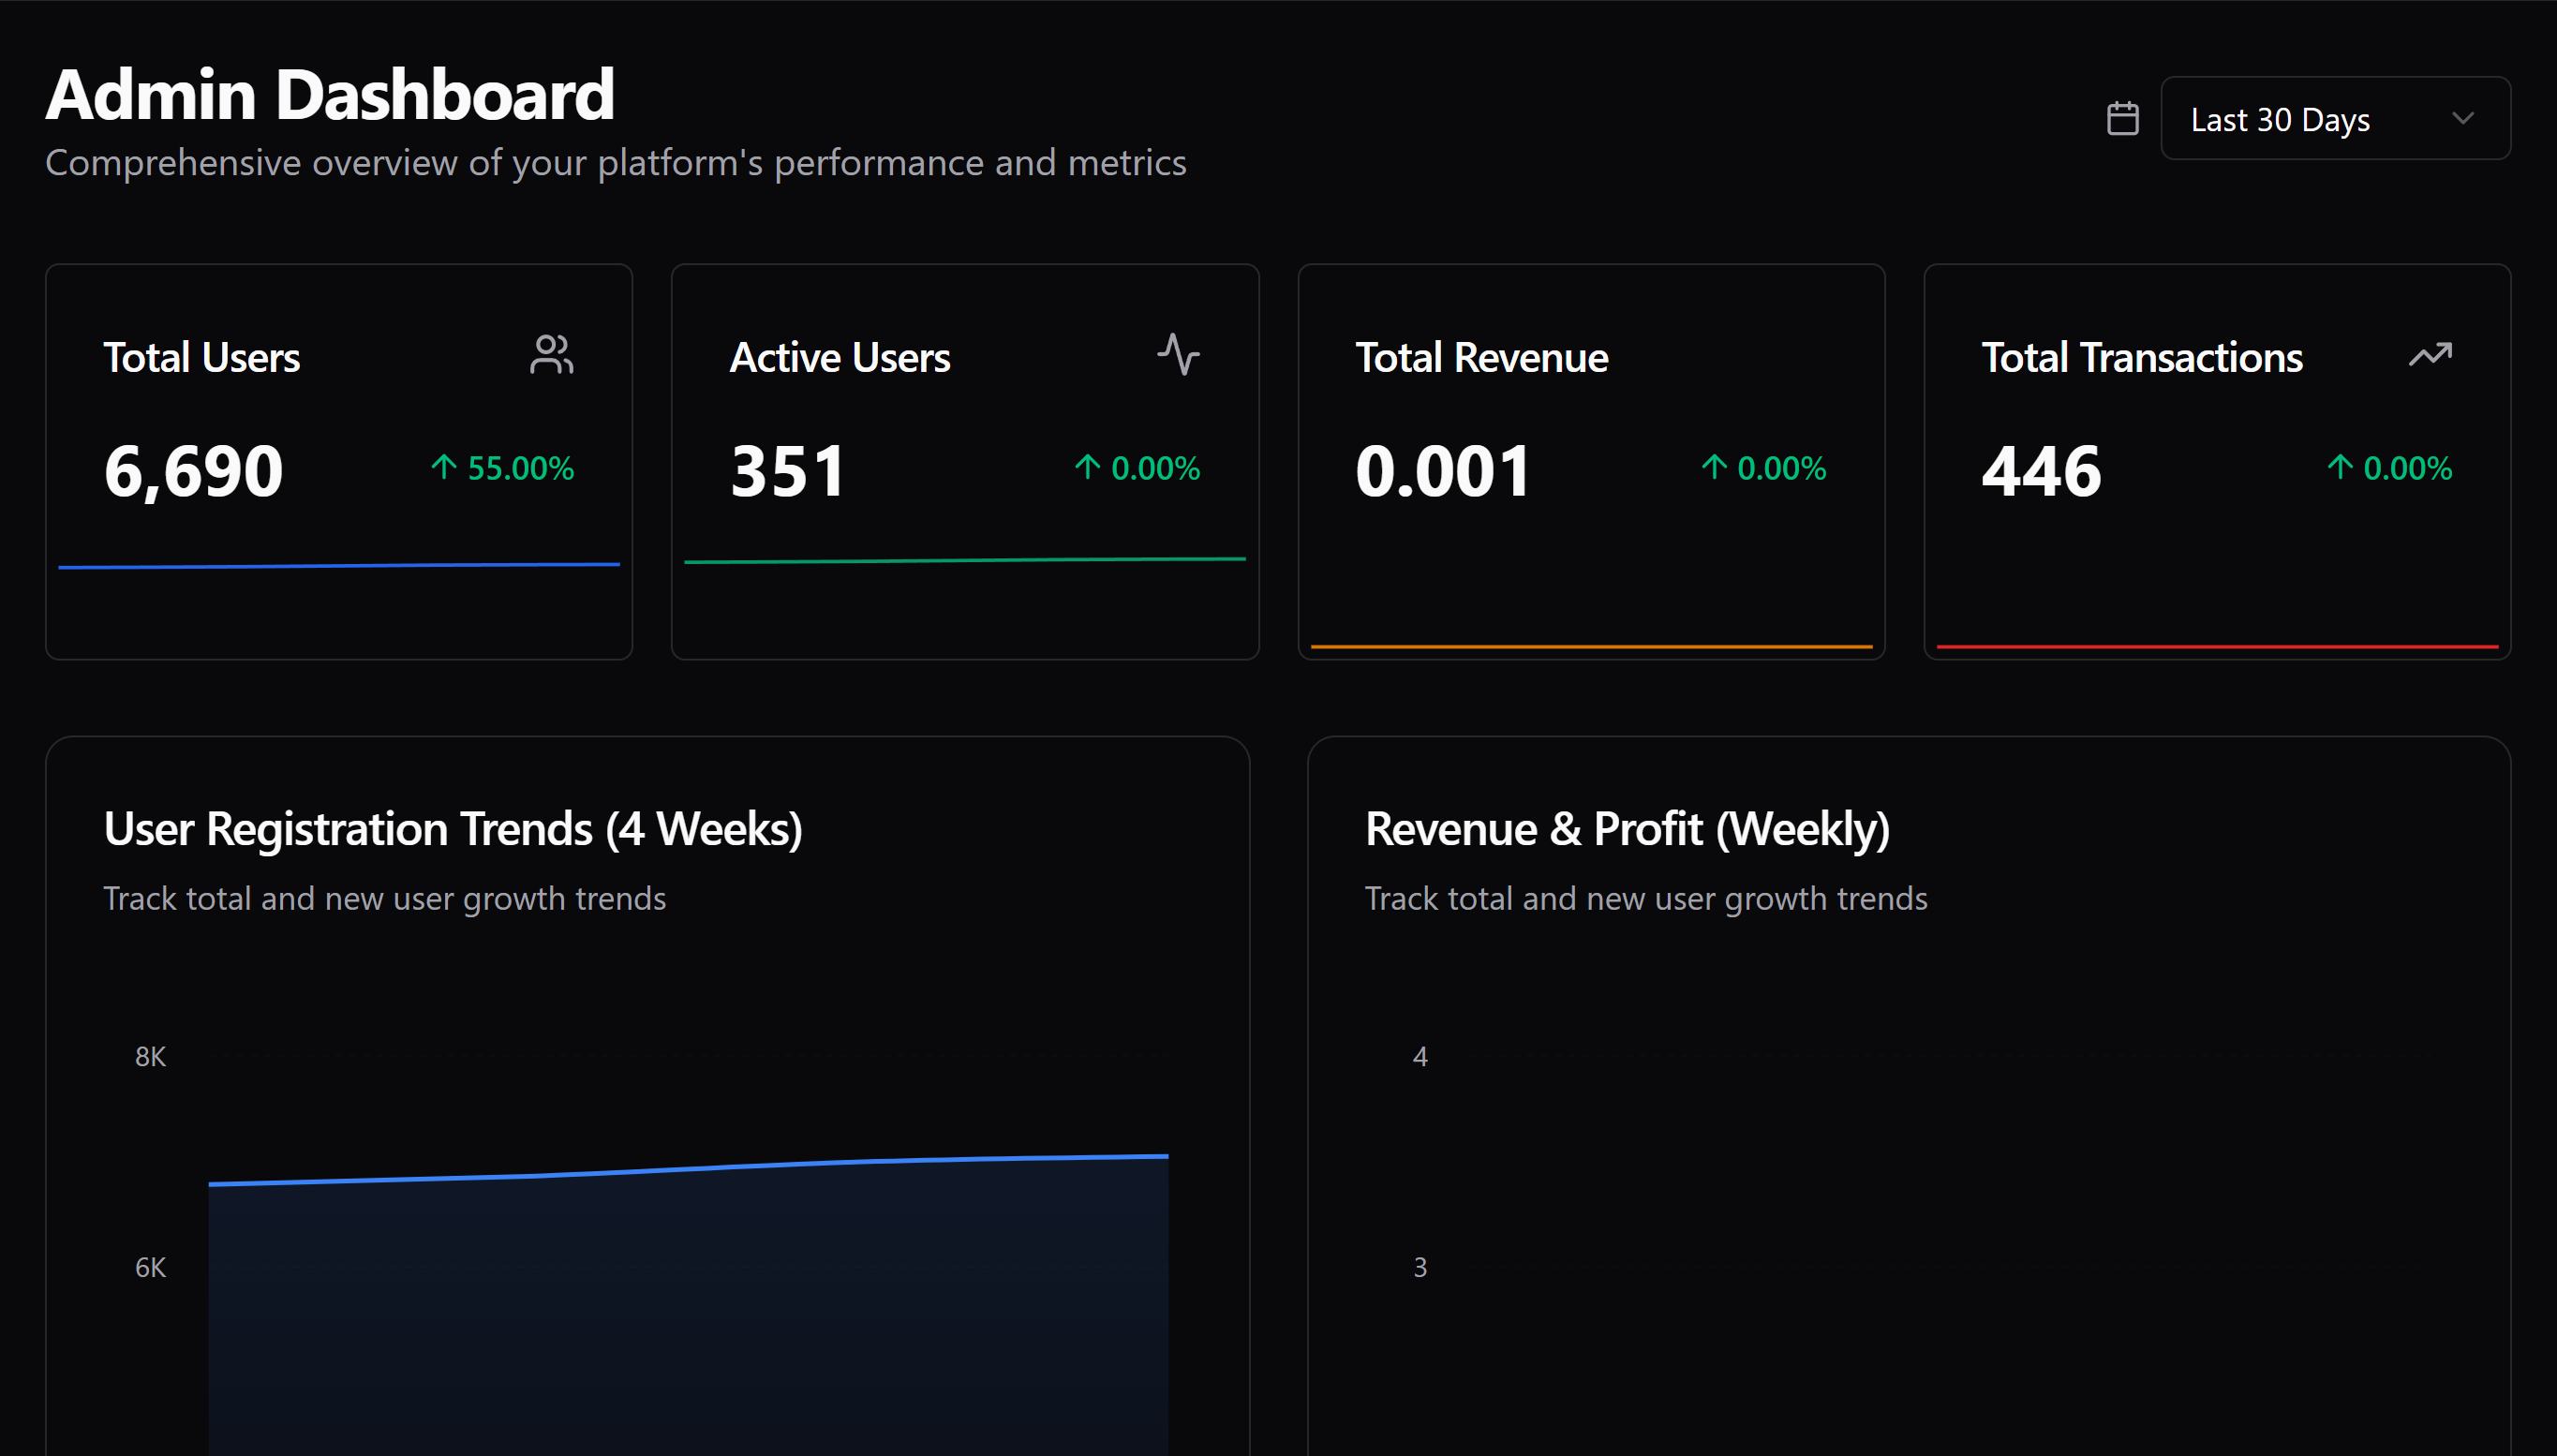Select the Total Users summary card

pos(339,460)
